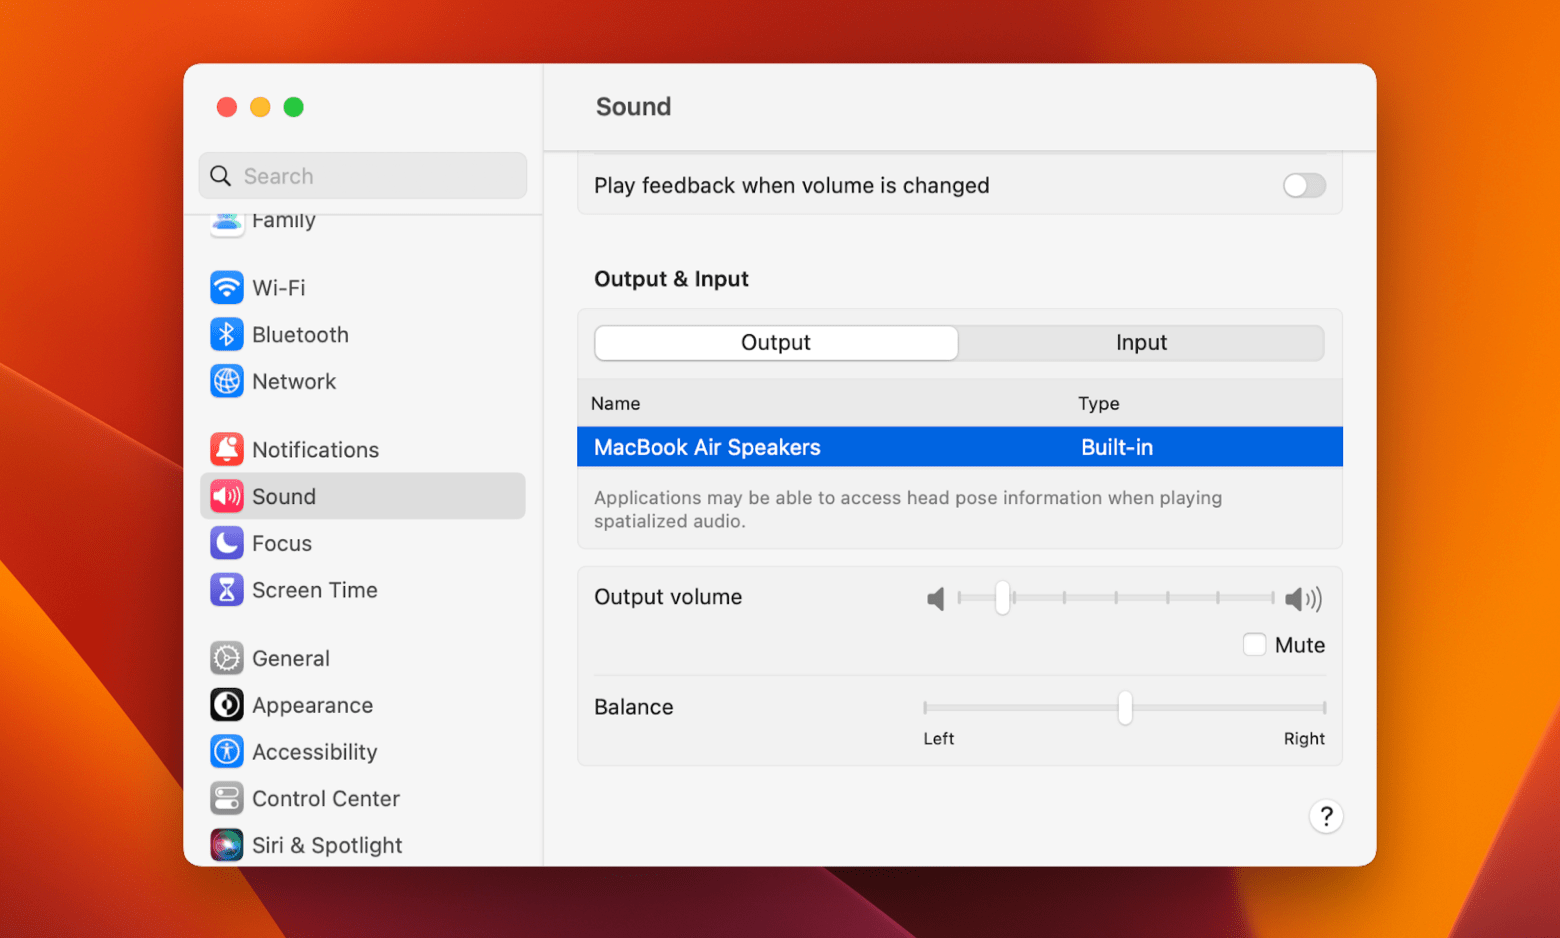Open Notifications preferences
Viewport: 1560px width, 938px height.
pyautogui.click(x=315, y=449)
